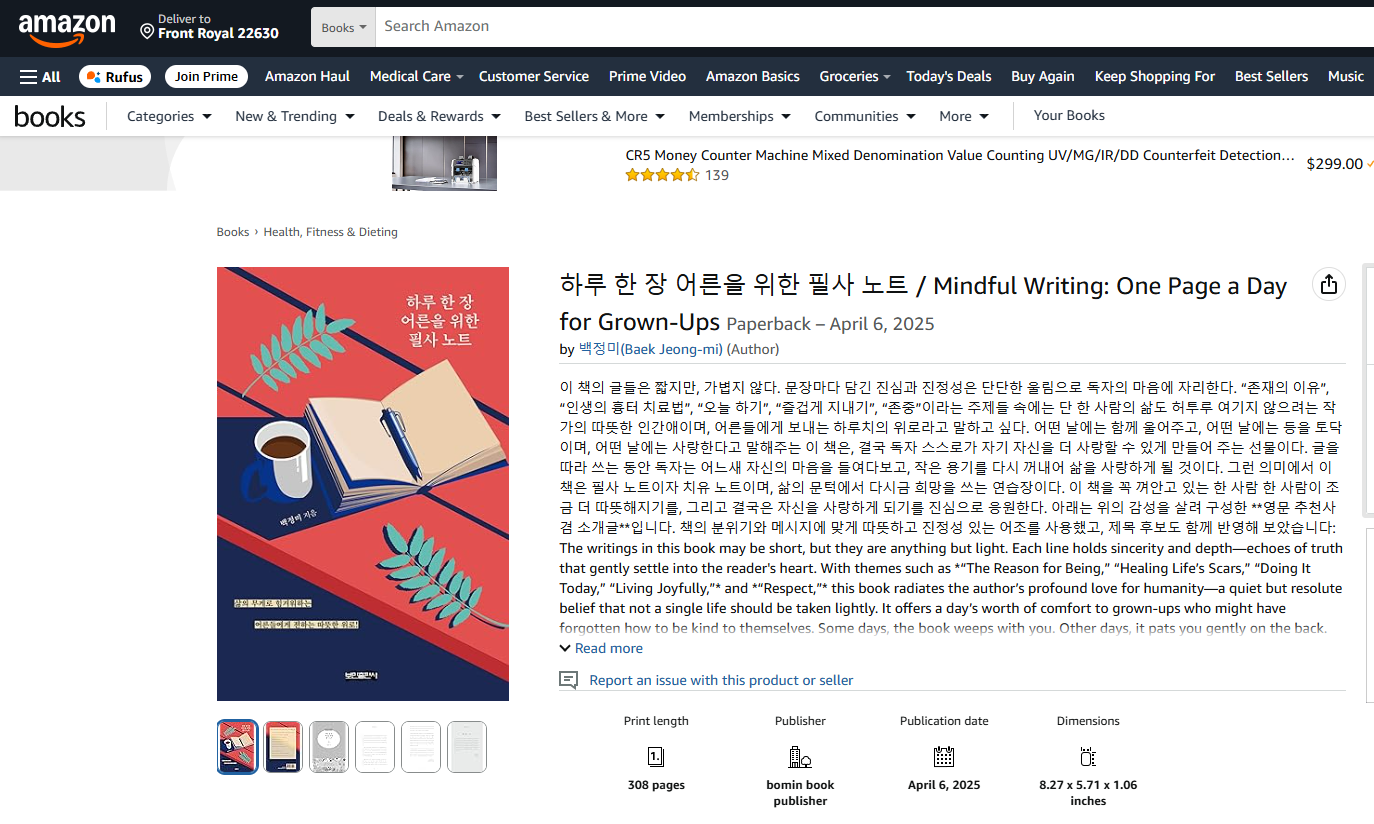Open the Deliver to Front Royal location selector
This screenshot has width=1374, height=824.
tap(209, 27)
